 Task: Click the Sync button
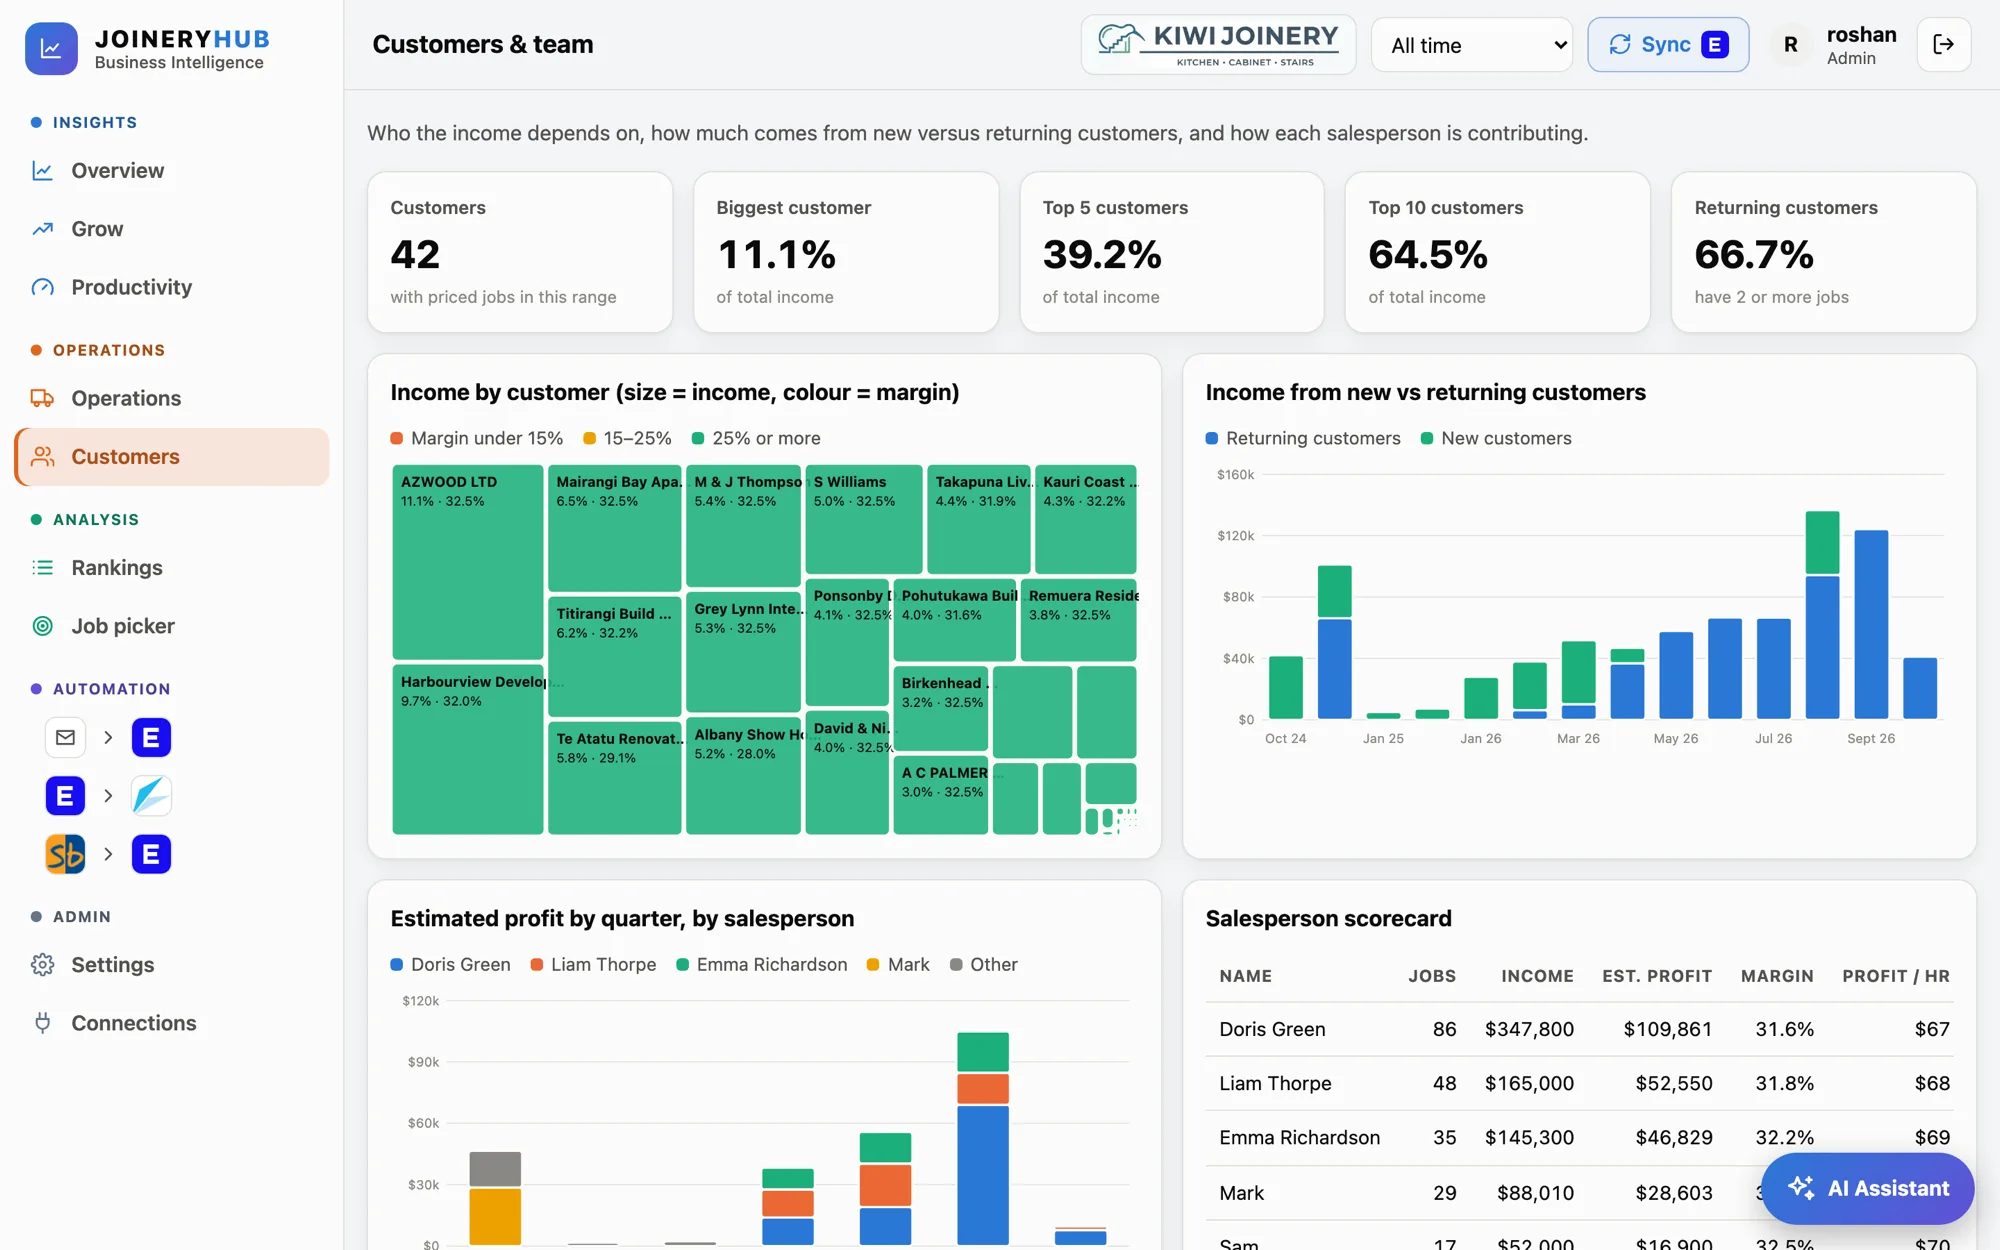[x=1668, y=45]
